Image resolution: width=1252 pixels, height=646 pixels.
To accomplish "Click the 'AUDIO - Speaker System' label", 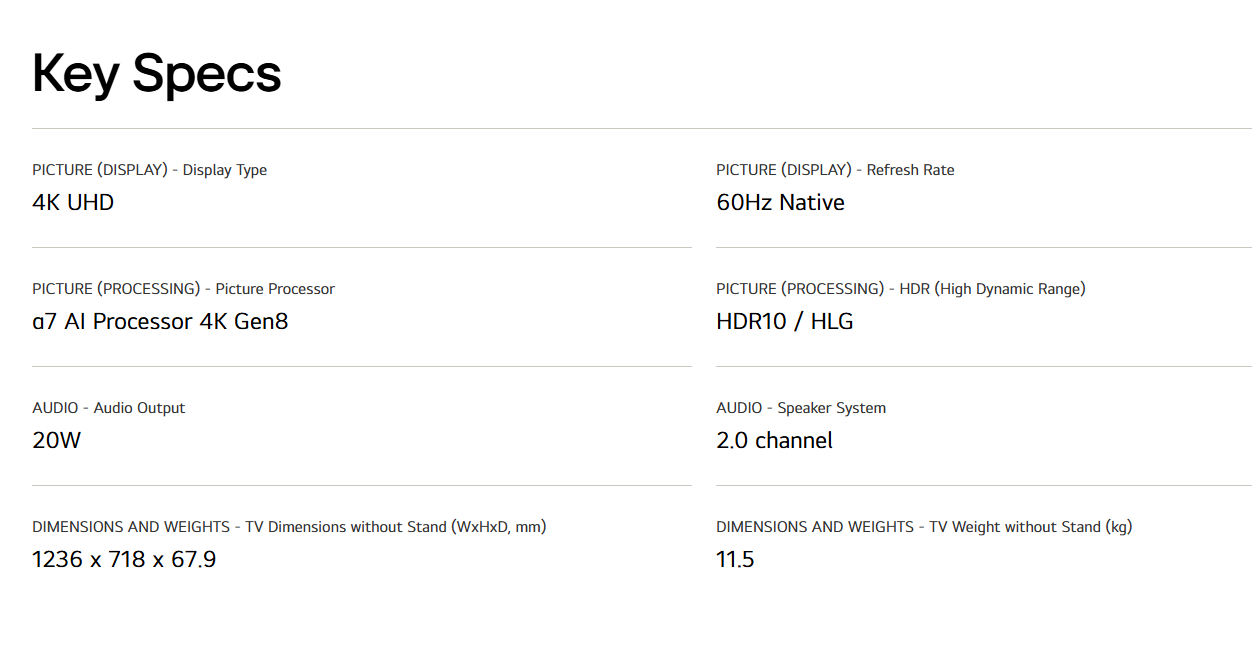I will point(801,408).
